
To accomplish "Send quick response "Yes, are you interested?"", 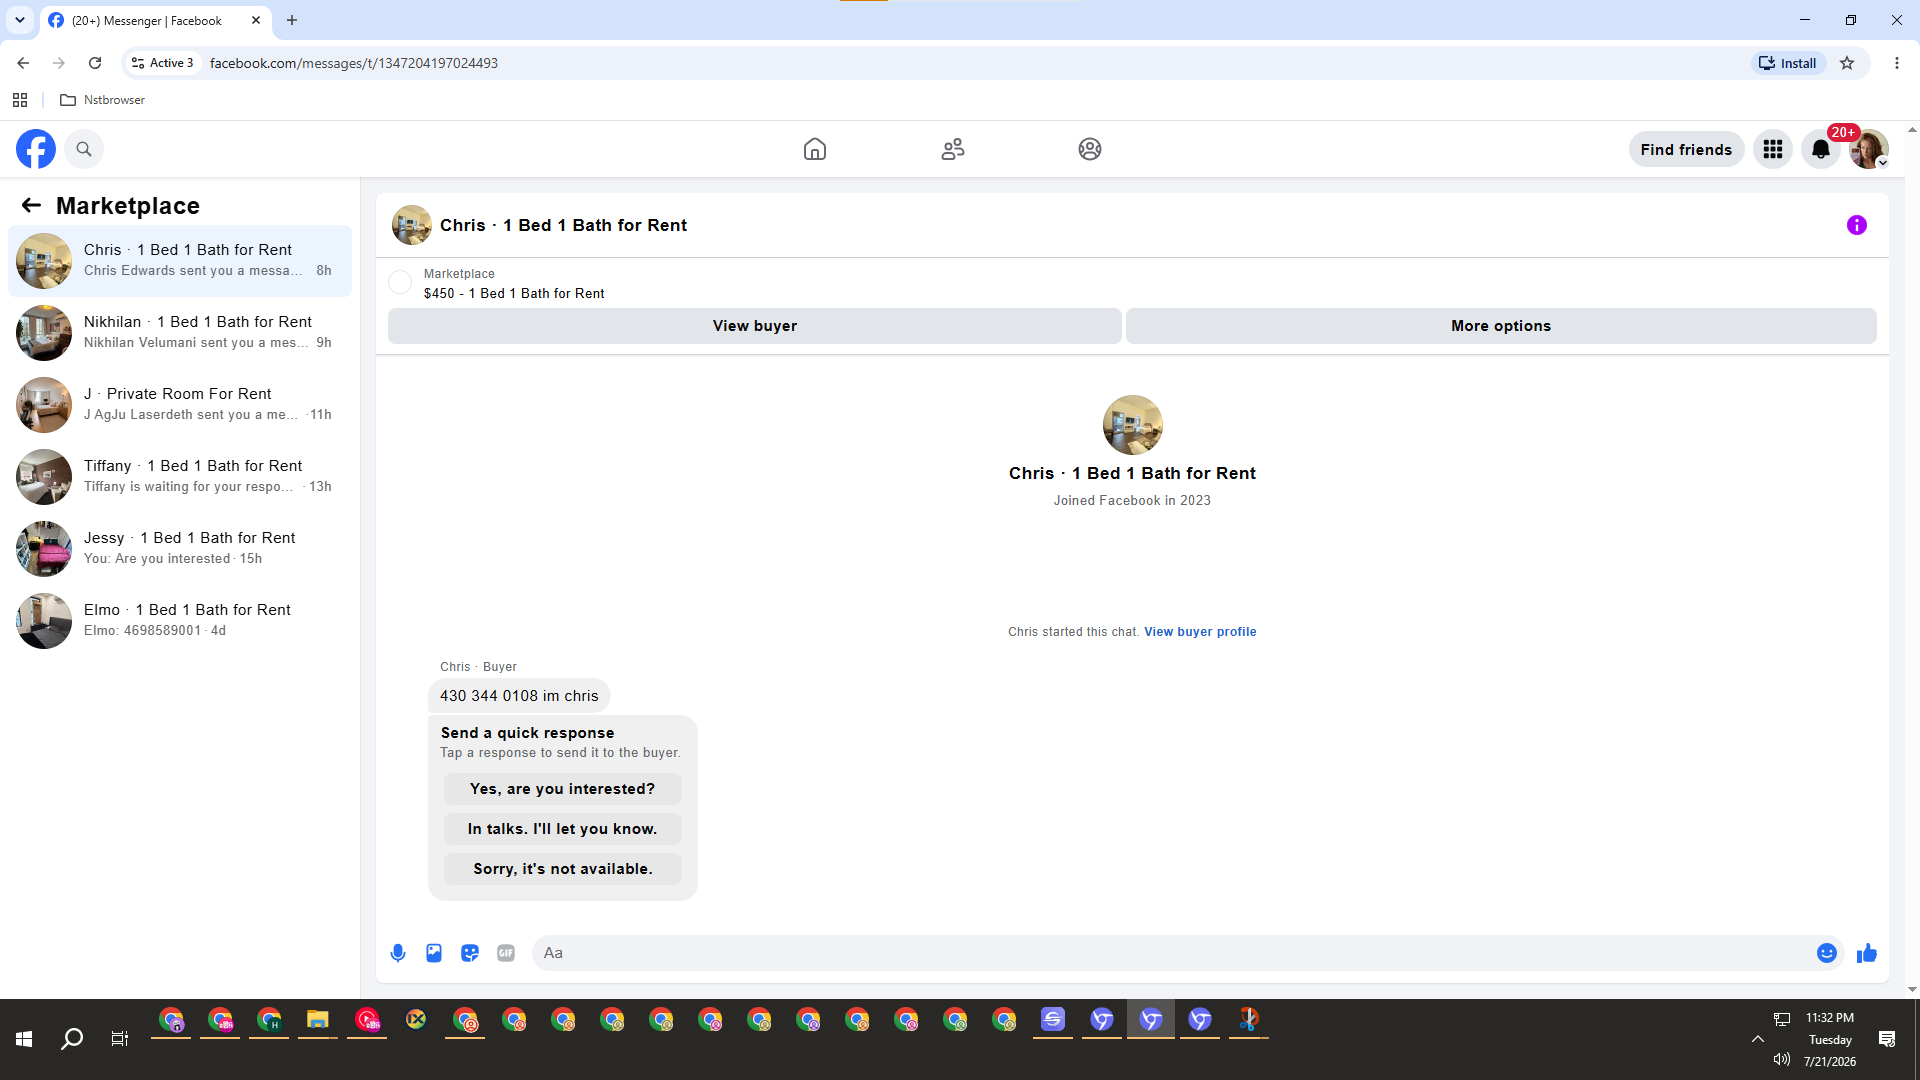I will (563, 789).
